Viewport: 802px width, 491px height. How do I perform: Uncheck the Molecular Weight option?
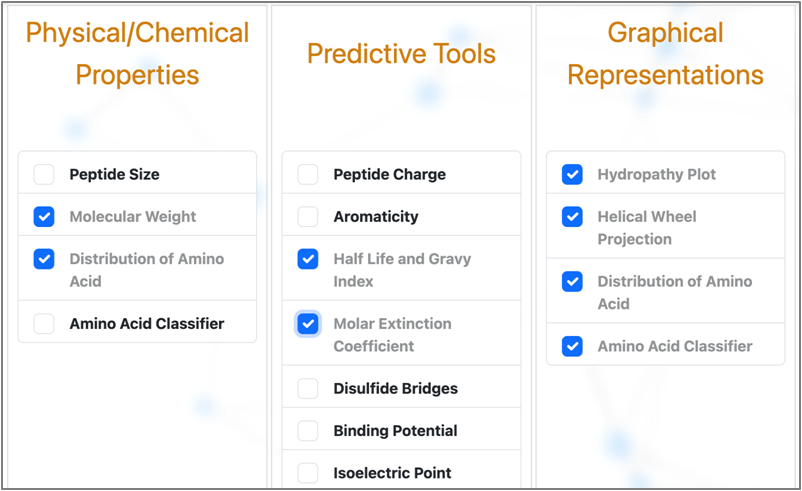[x=44, y=217]
